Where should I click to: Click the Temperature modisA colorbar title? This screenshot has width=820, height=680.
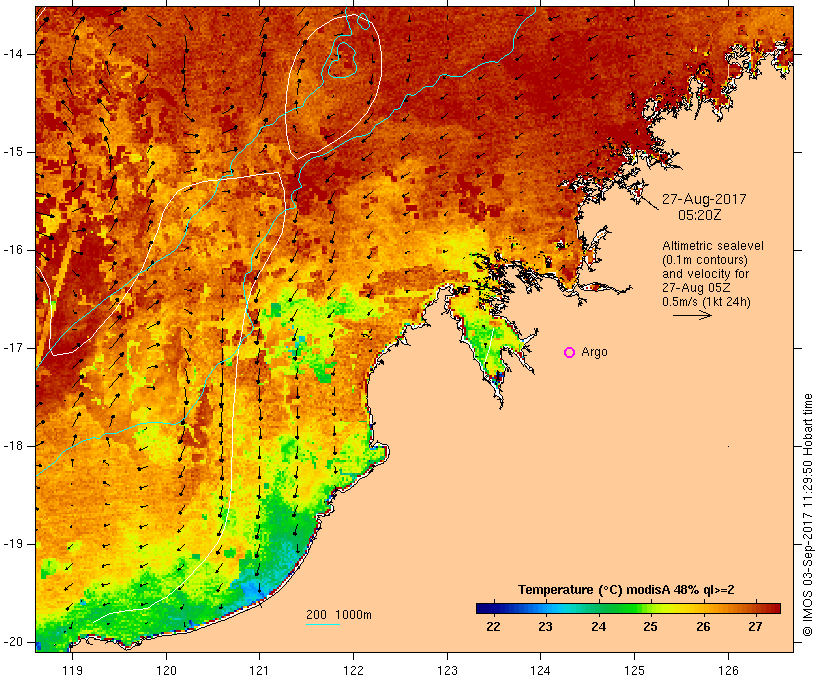tap(626, 590)
